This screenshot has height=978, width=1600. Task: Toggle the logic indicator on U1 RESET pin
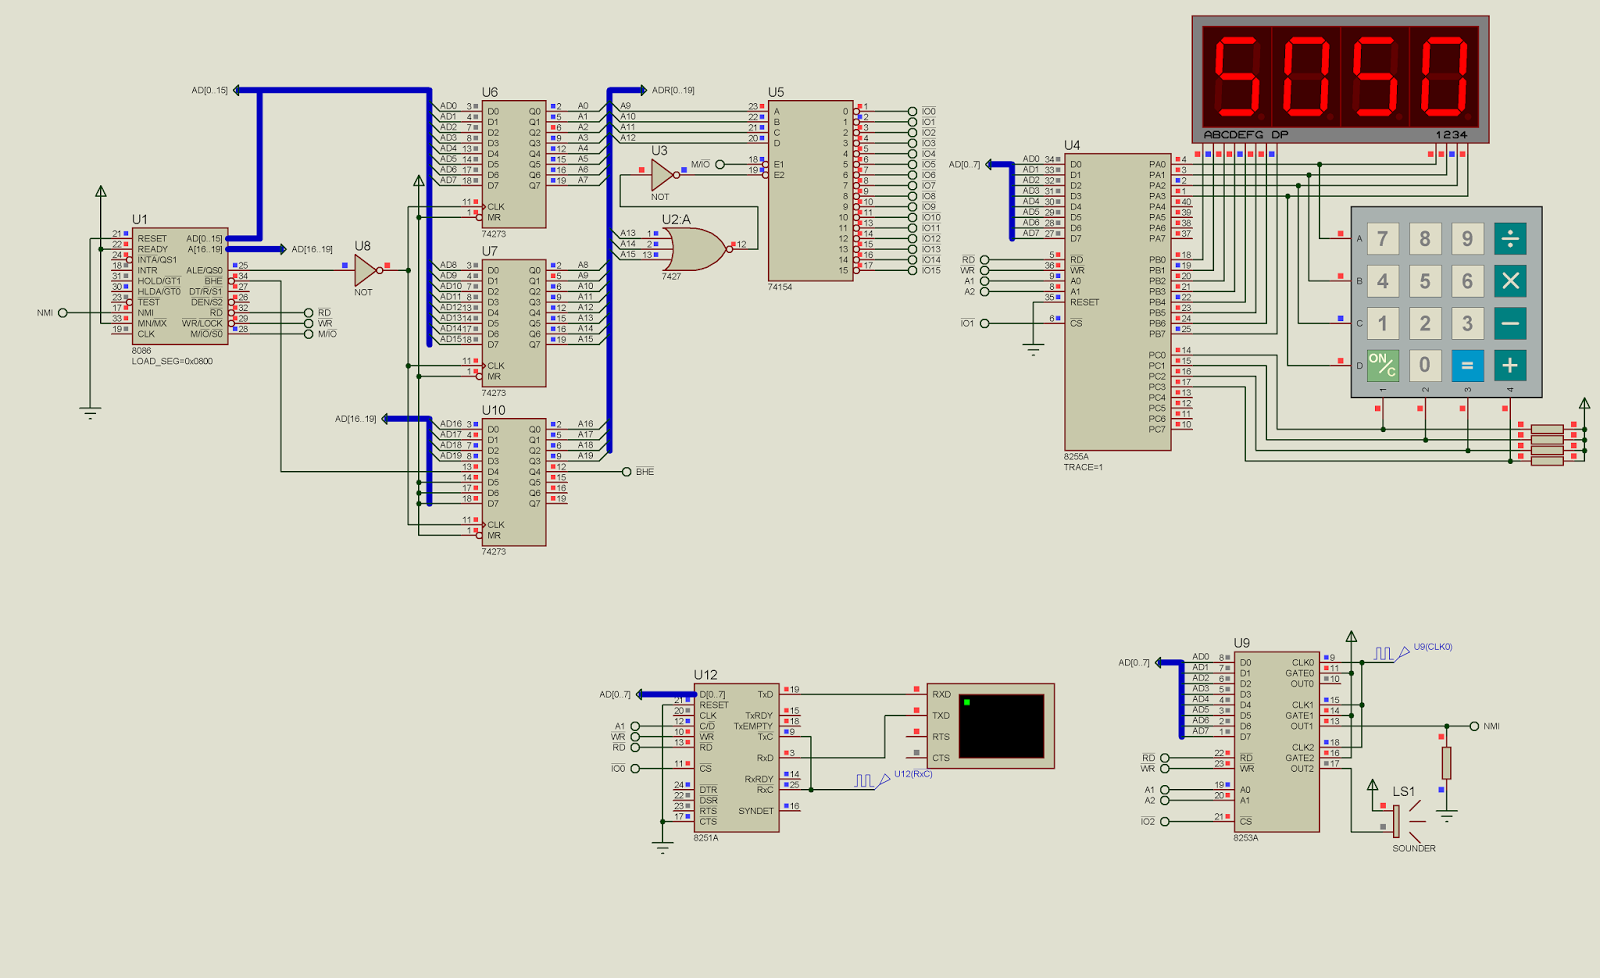[x=127, y=231]
